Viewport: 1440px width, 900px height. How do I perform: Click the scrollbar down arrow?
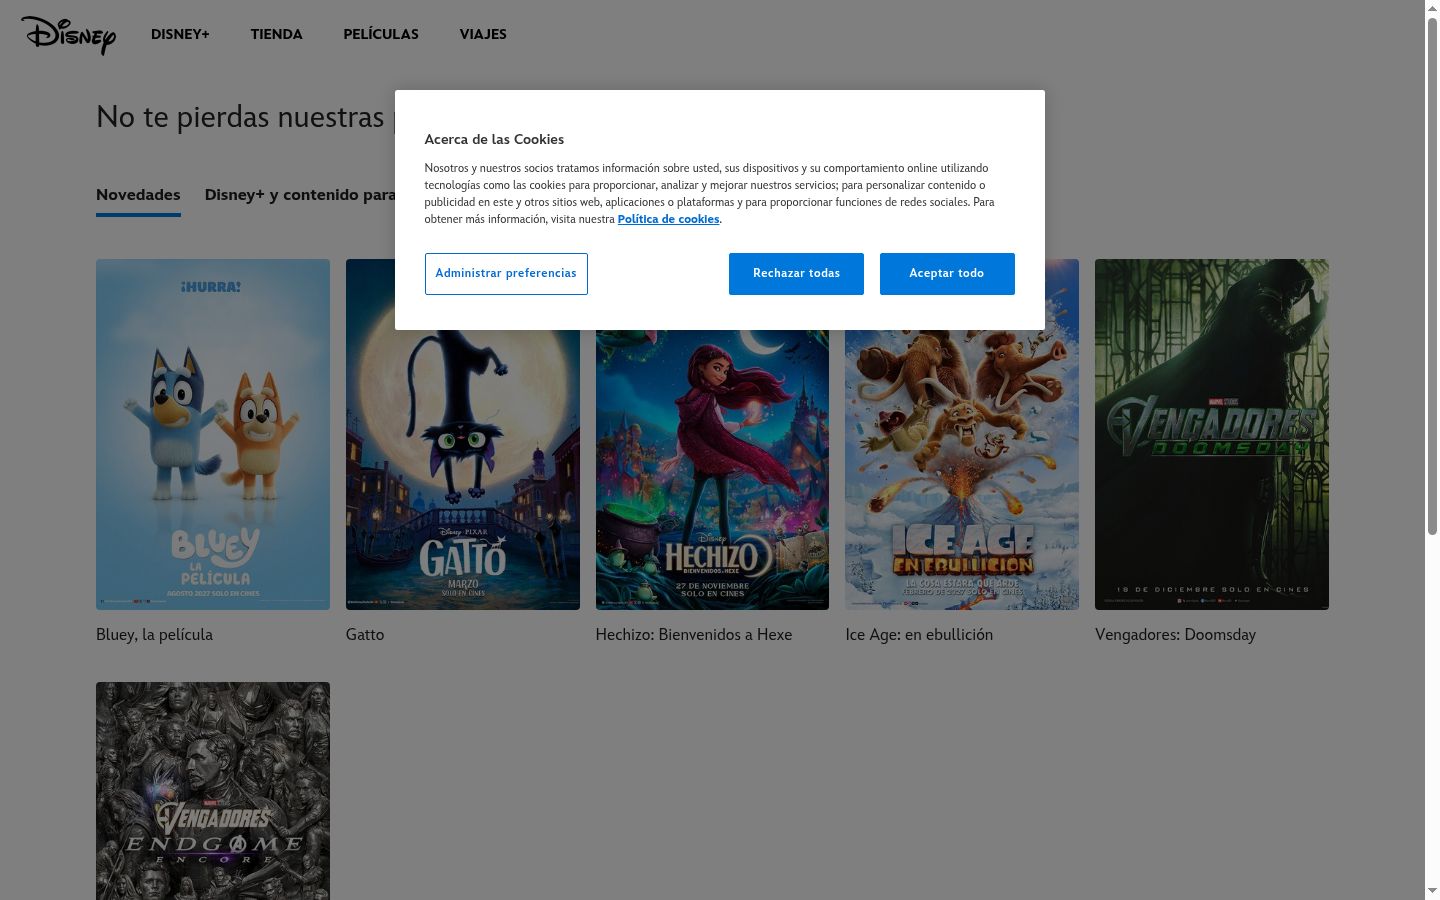(x=1432, y=891)
